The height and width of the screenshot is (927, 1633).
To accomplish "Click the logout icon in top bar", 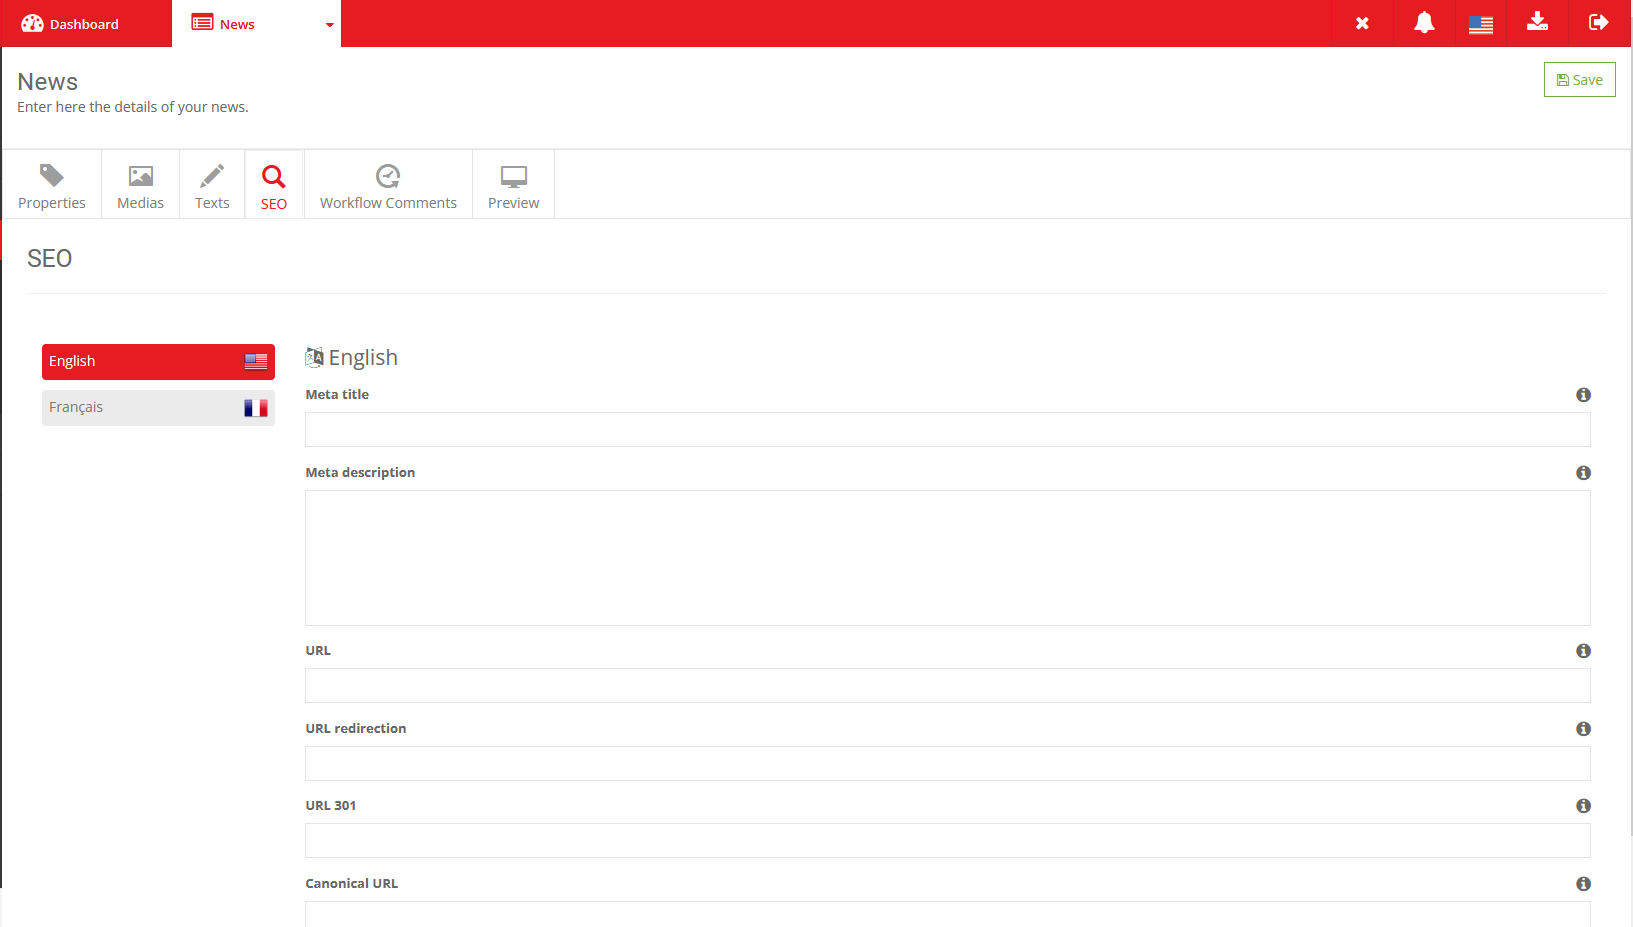I will pyautogui.click(x=1598, y=23).
